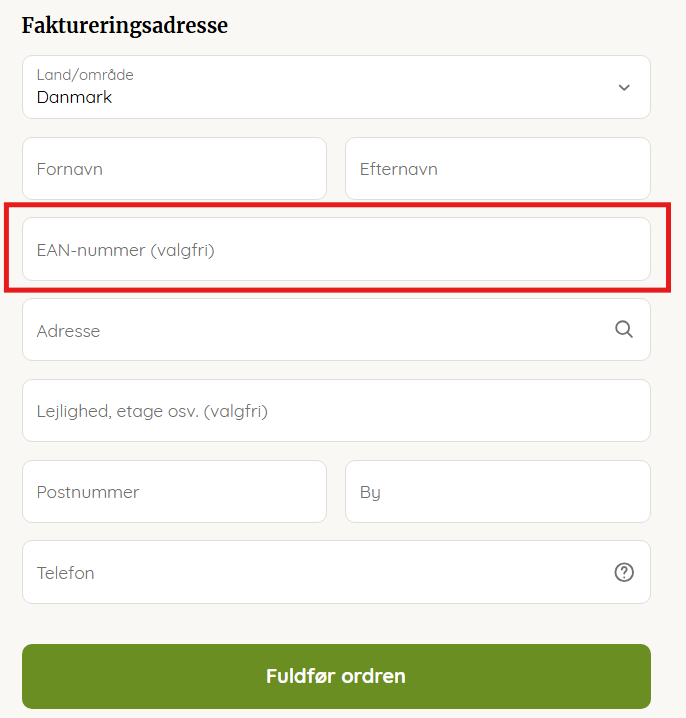This screenshot has width=686, height=718.
Task: Select the EAN-nummer (valgfri) field
Action: point(336,250)
